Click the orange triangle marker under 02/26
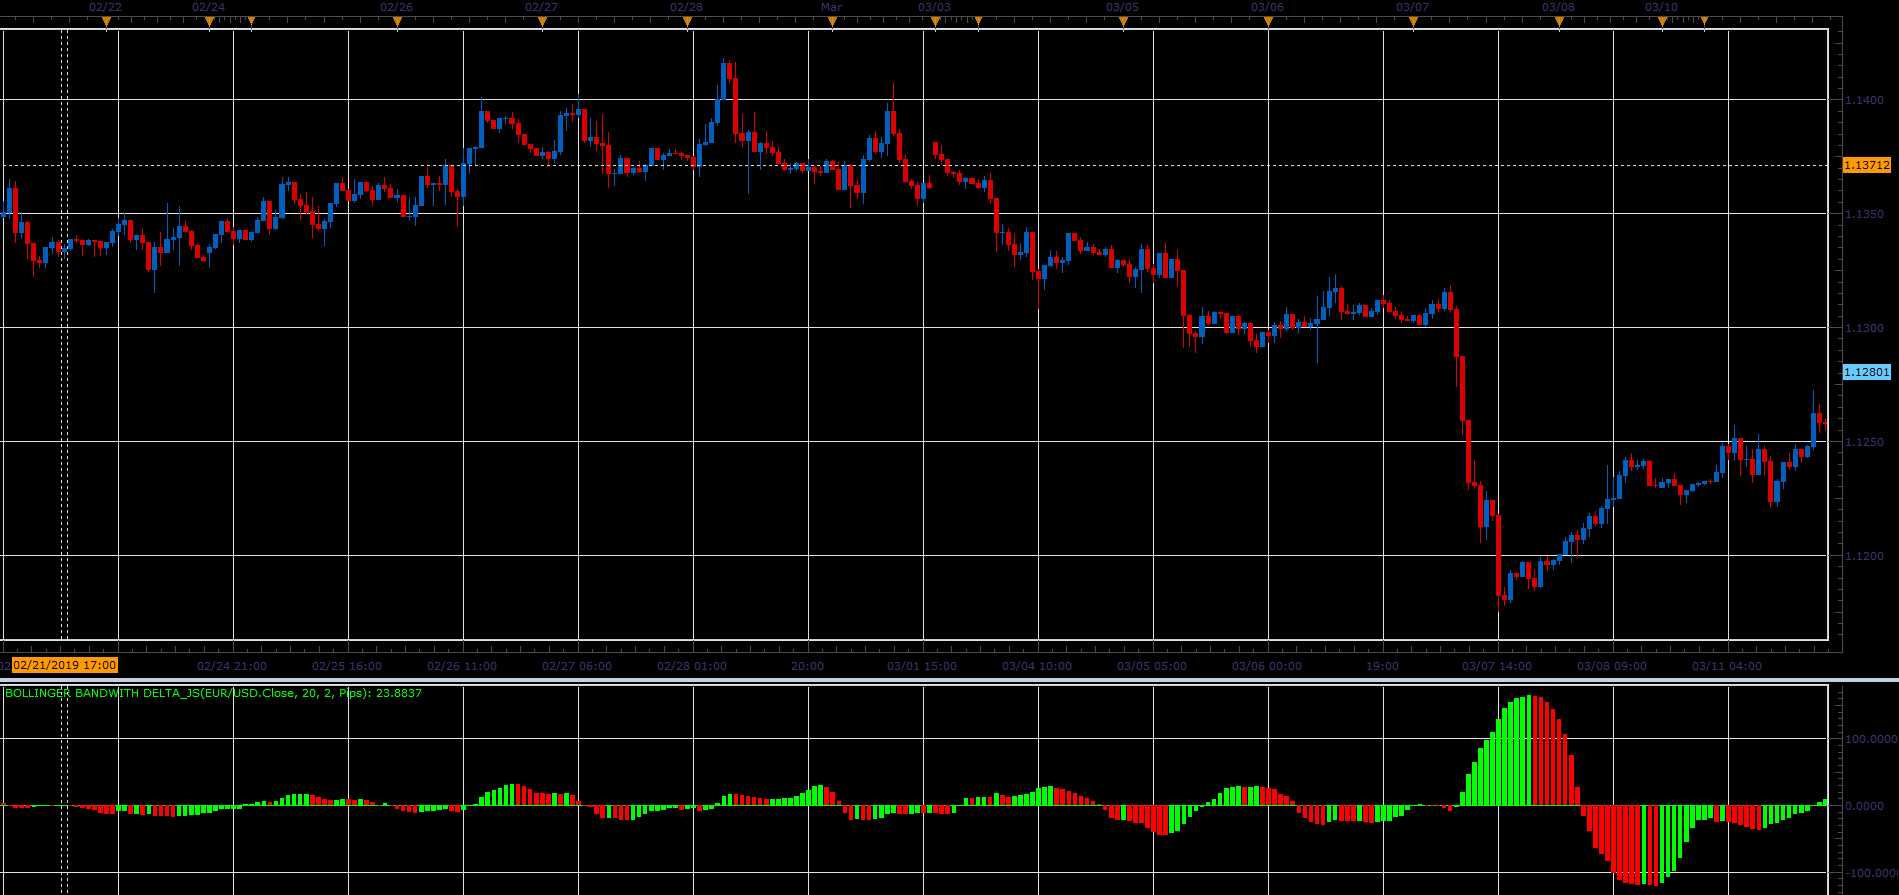Viewport: 1899px width, 895px height. coord(397,21)
